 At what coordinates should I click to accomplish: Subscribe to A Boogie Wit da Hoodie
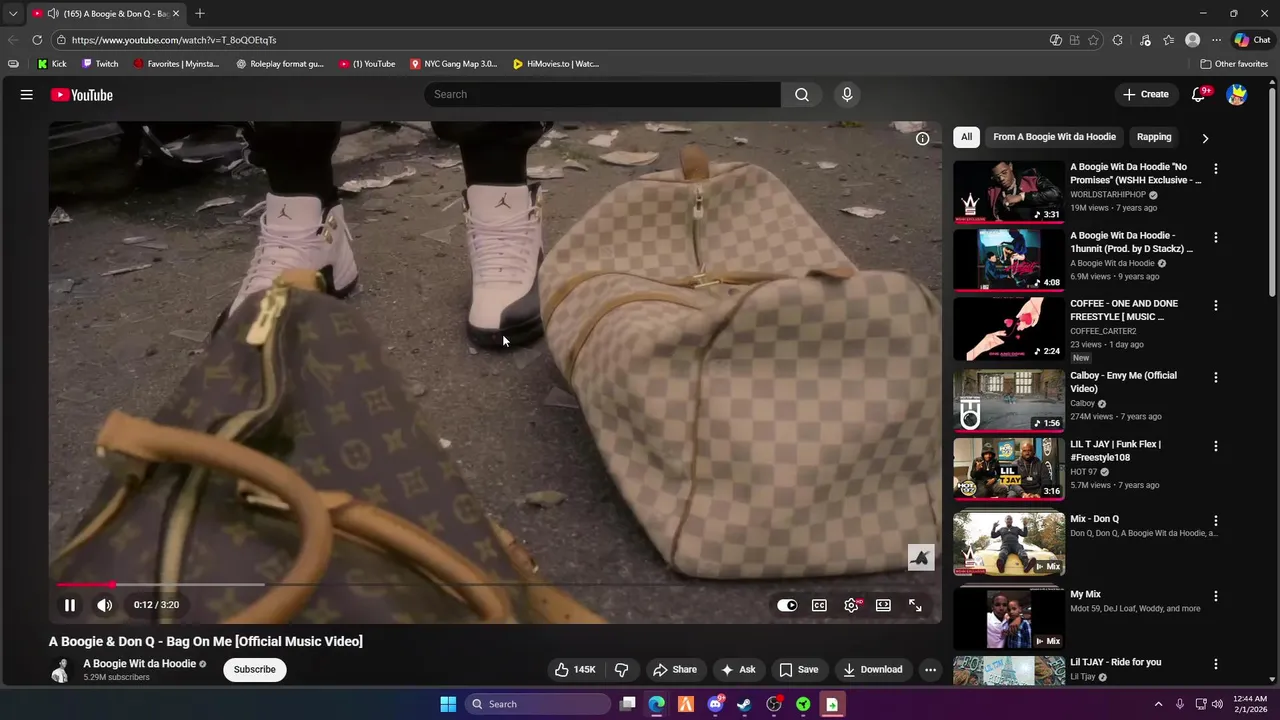[x=255, y=670]
